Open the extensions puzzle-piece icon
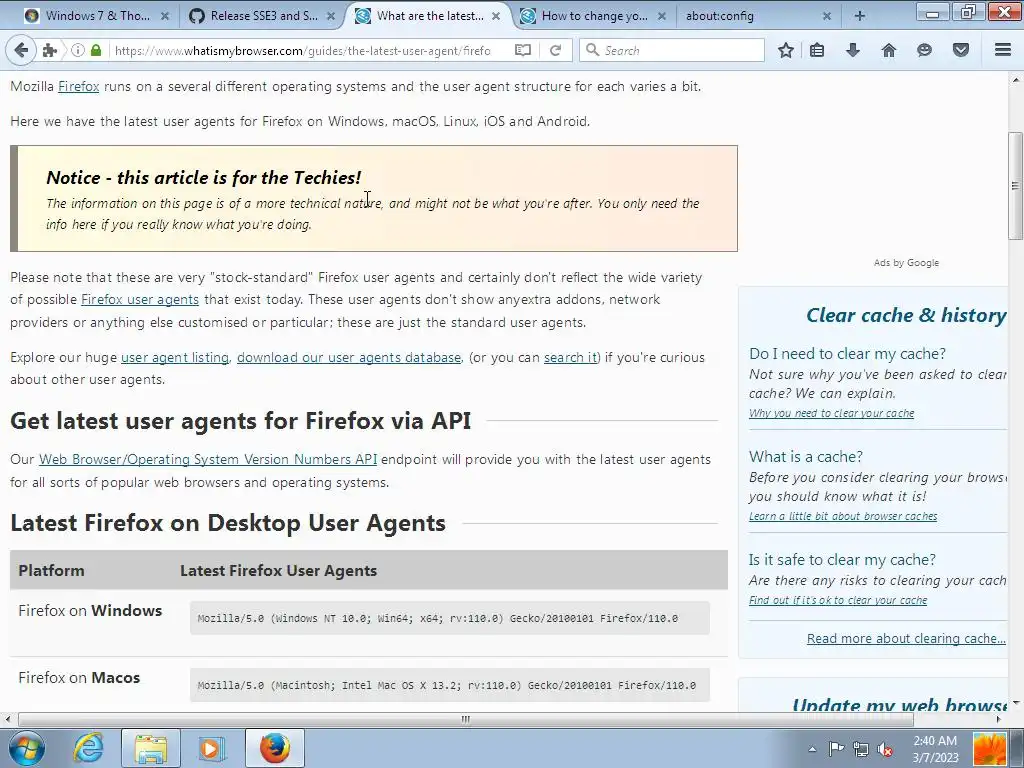 pos(50,50)
